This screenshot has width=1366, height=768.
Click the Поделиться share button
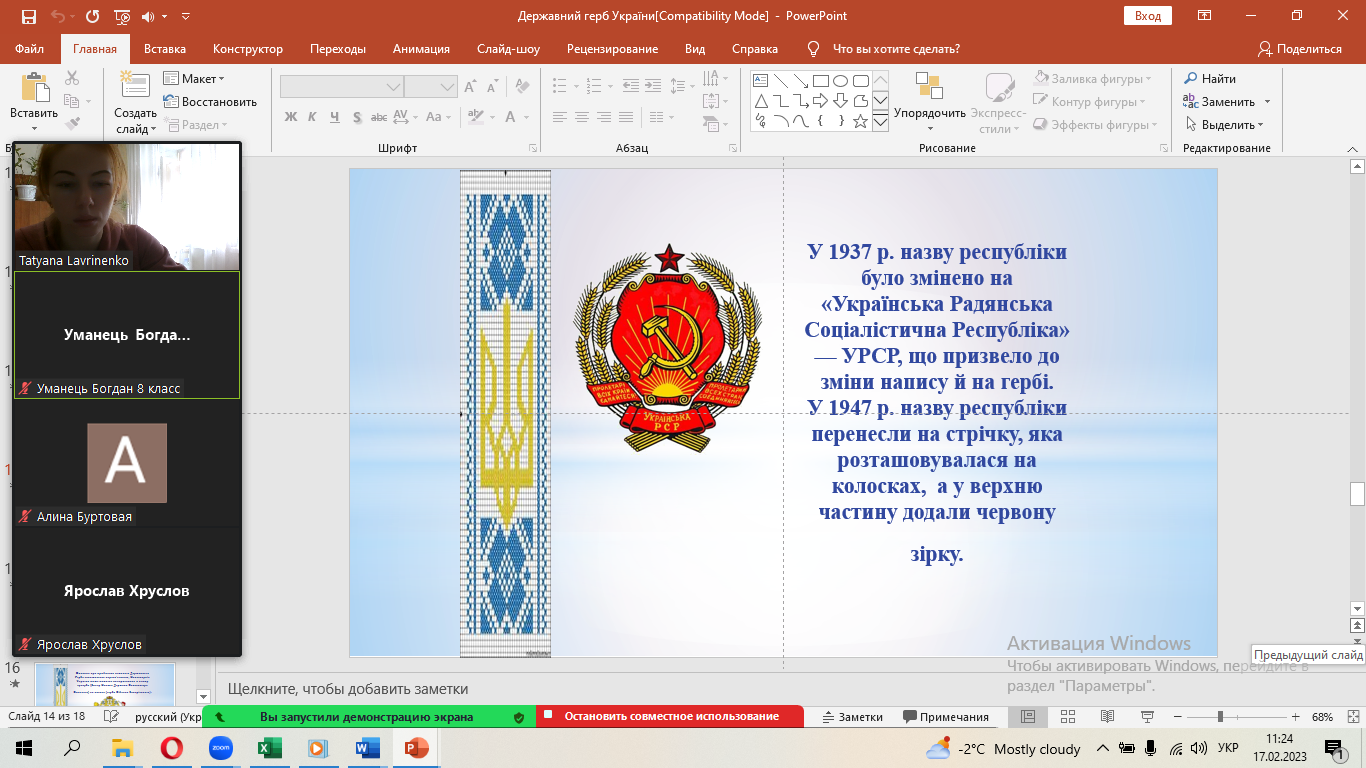pyautogui.click(x=1300, y=49)
